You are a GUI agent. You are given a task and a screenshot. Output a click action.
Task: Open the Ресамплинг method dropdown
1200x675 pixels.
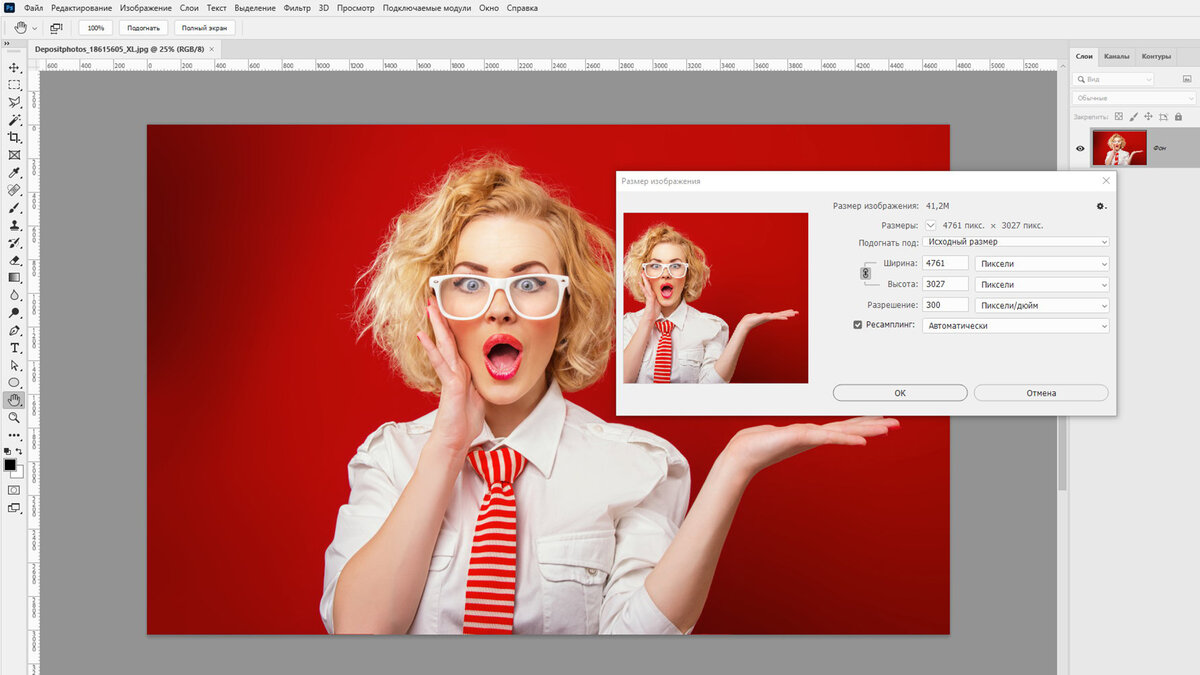[1016, 326]
